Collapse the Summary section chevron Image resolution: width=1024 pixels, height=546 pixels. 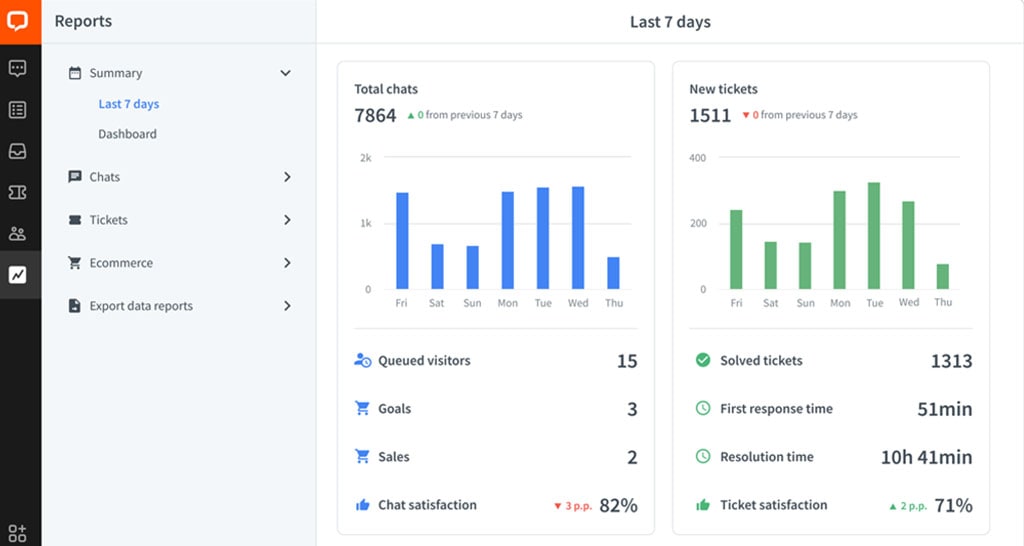click(x=285, y=73)
